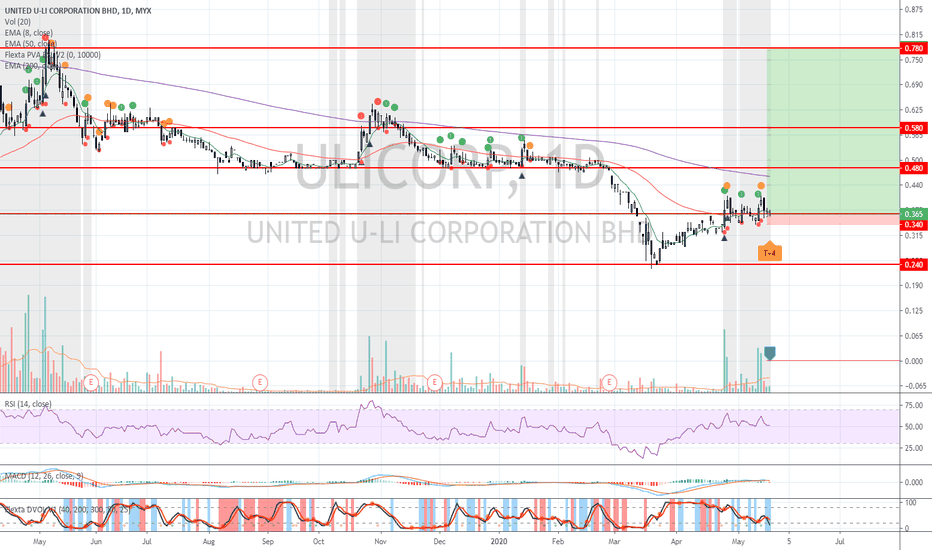Select the Vol (20) indicator legend
The height and width of the screenshot is (550, 932).
point(18,22)
